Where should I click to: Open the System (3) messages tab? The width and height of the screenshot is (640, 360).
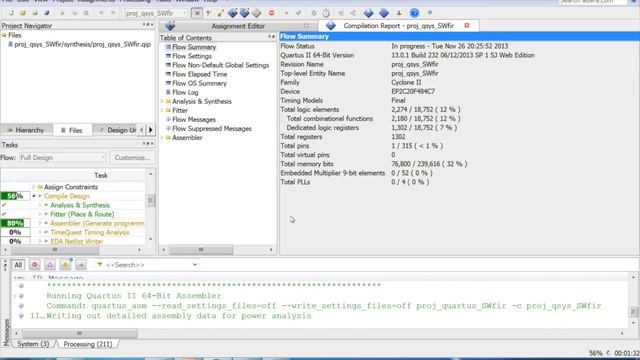pos(33,344)
